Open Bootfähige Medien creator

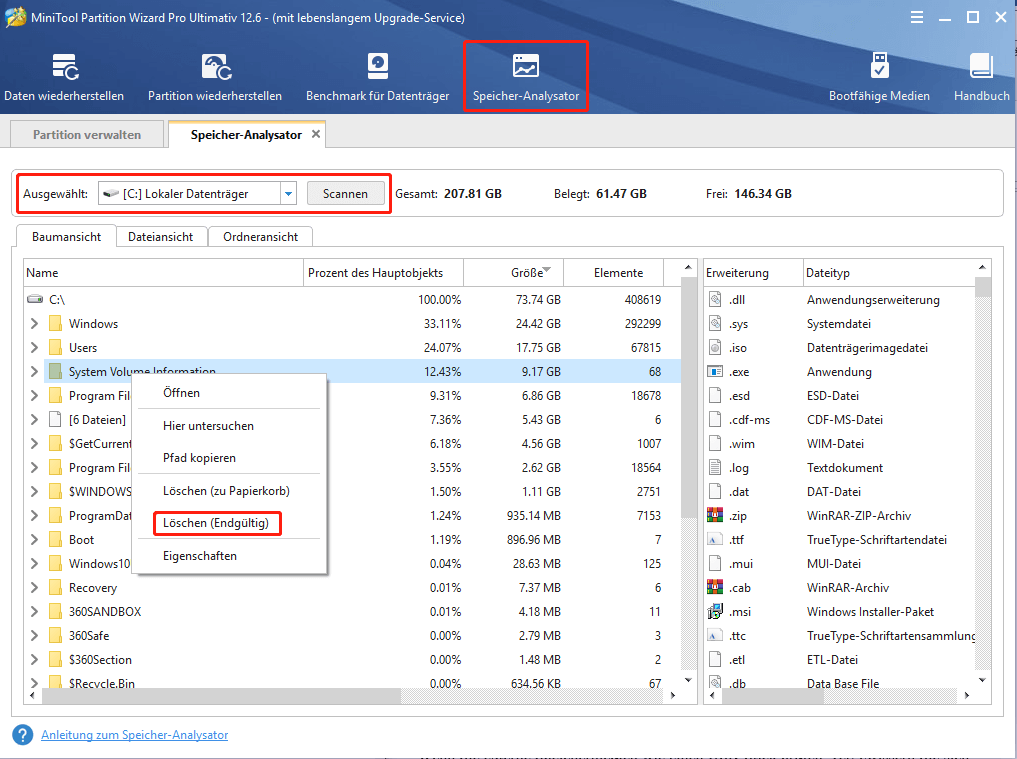(x=879, y=78)
